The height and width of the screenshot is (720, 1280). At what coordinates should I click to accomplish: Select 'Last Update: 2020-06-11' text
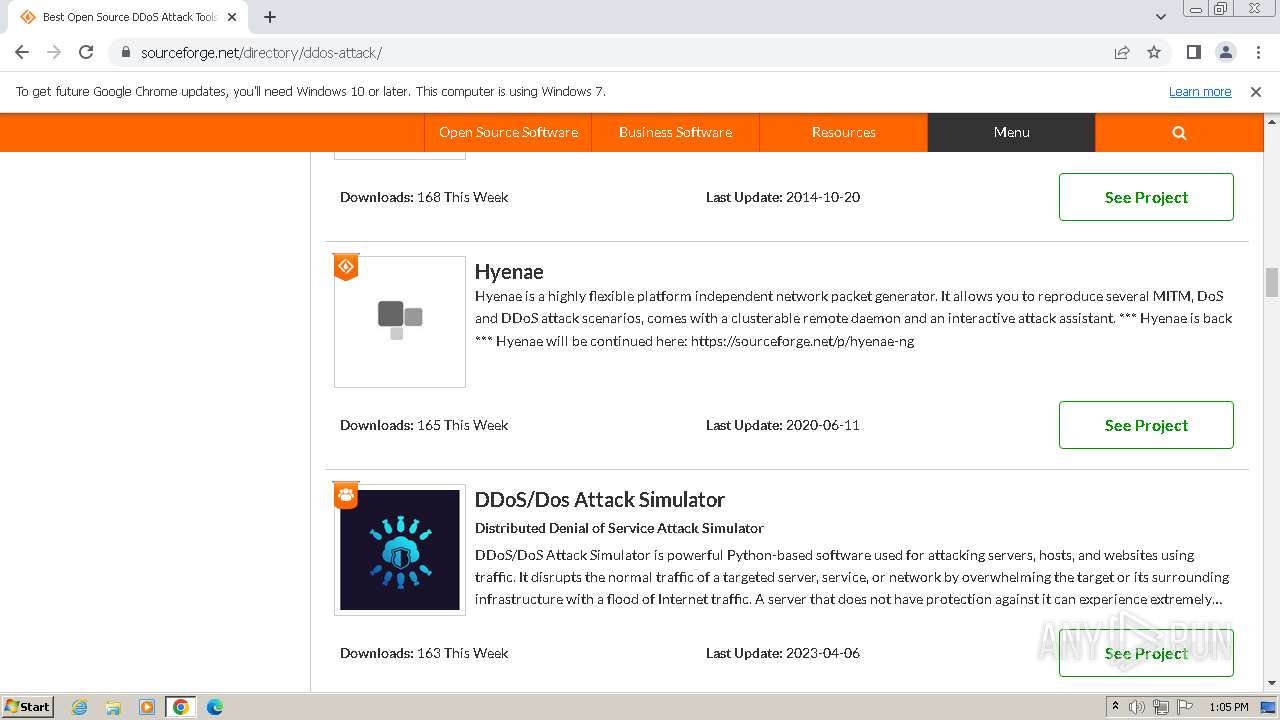[783, 425]
